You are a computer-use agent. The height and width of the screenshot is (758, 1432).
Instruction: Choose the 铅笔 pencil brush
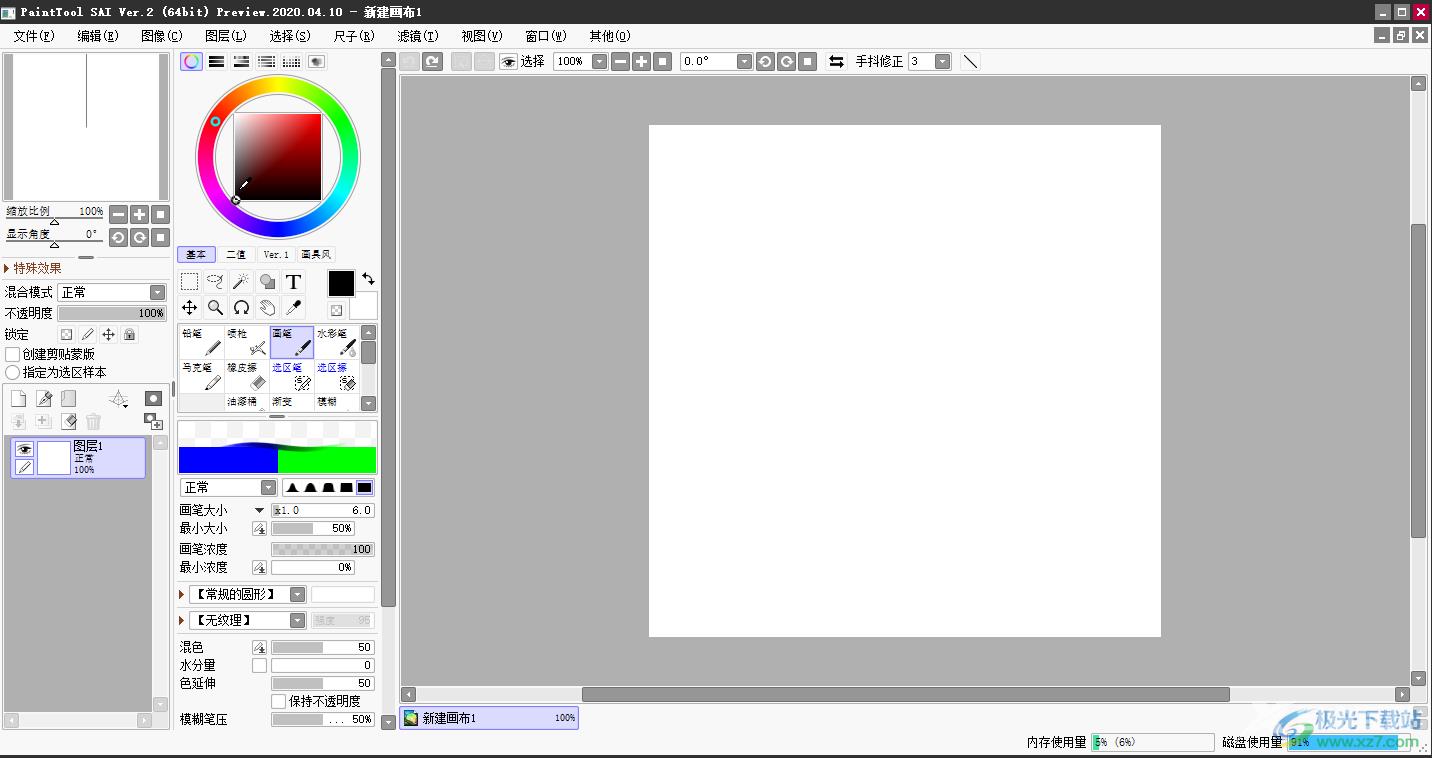click(201, 342)
